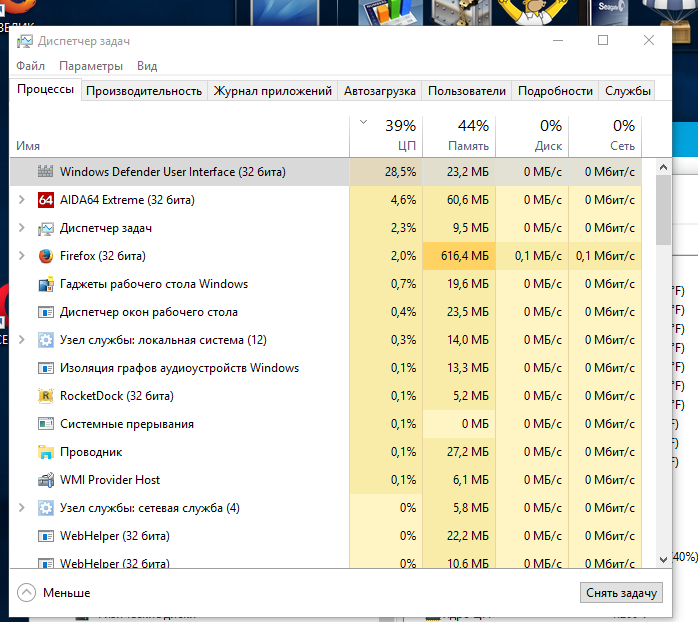The width and height of the screenshot is (698, 622).
Task: Click the Диспетчер задач 2,3% CPU value
Action: tap(403, 228)
